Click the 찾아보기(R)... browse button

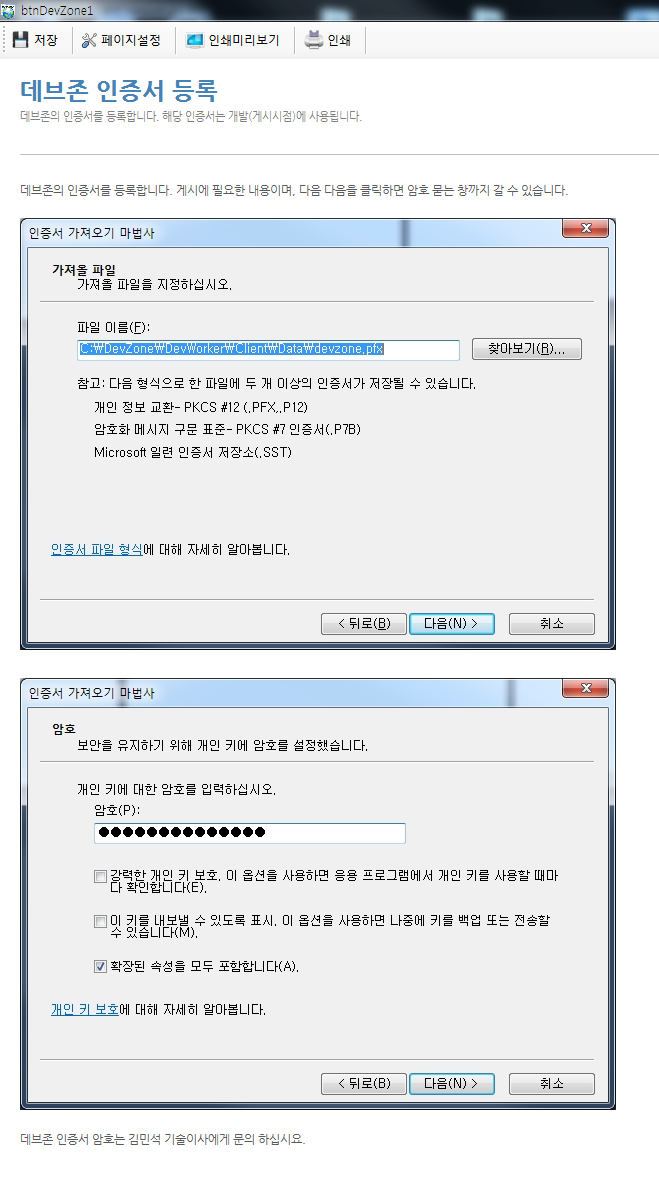click(527, 349)
